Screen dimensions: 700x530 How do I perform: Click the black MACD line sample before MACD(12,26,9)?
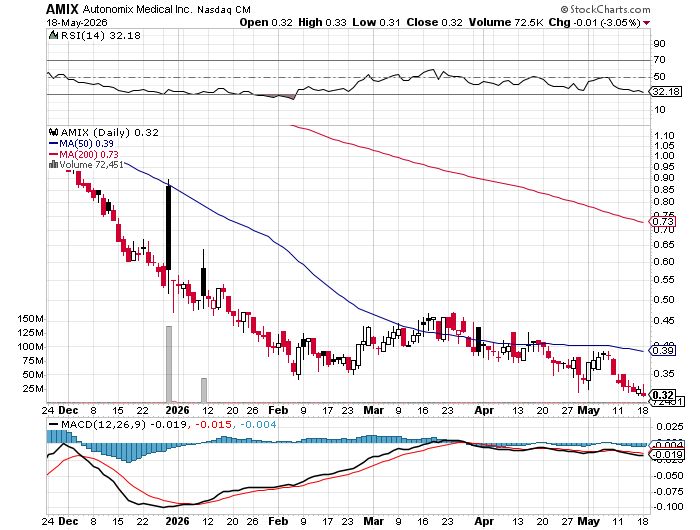[54, 424]
